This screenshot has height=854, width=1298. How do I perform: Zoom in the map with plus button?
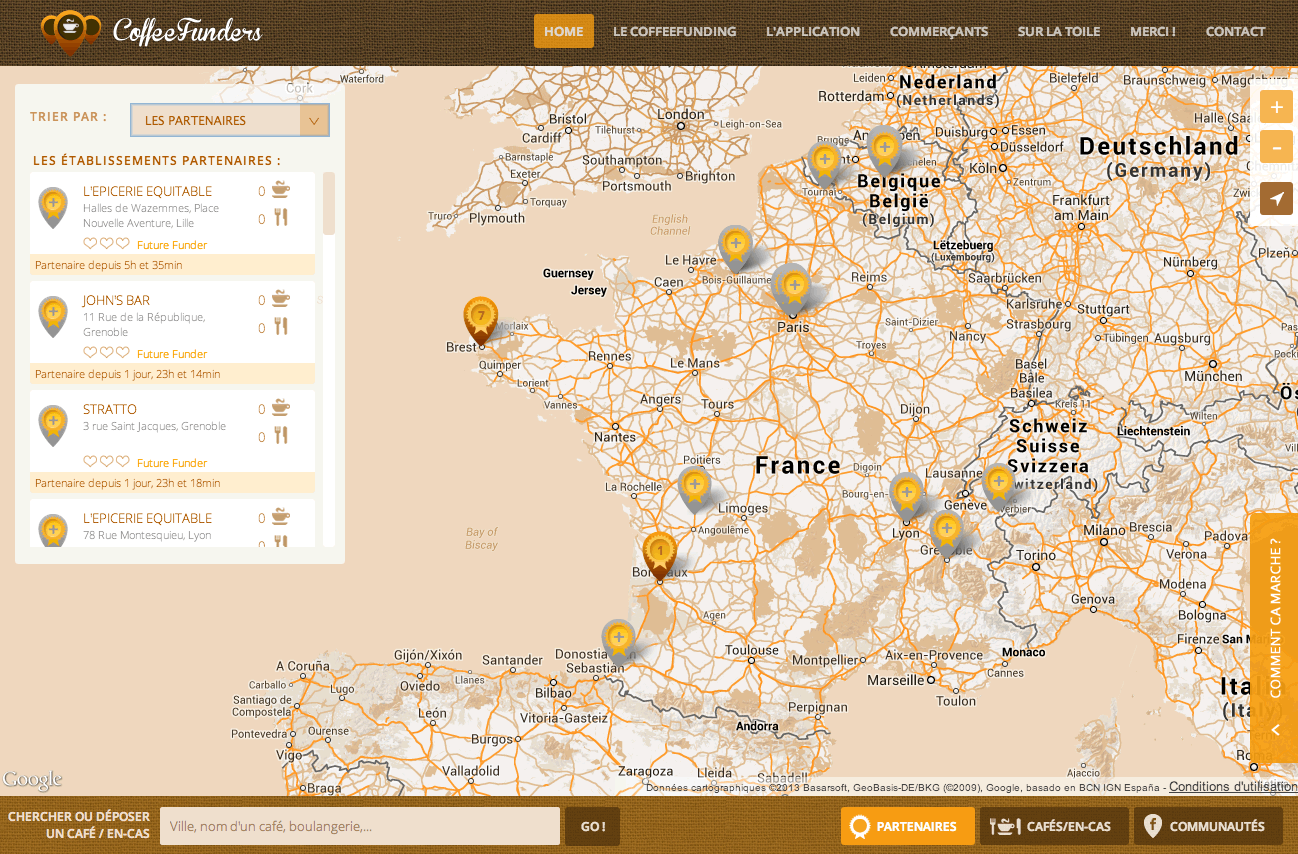click(x=1276, y=107)
